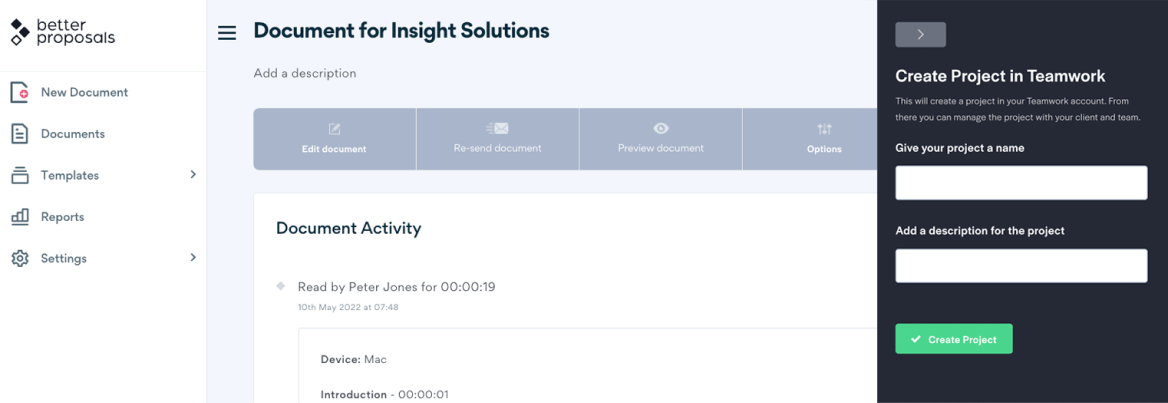
Task: Open Documents from the sidebar
Action: tap(73, 134)
